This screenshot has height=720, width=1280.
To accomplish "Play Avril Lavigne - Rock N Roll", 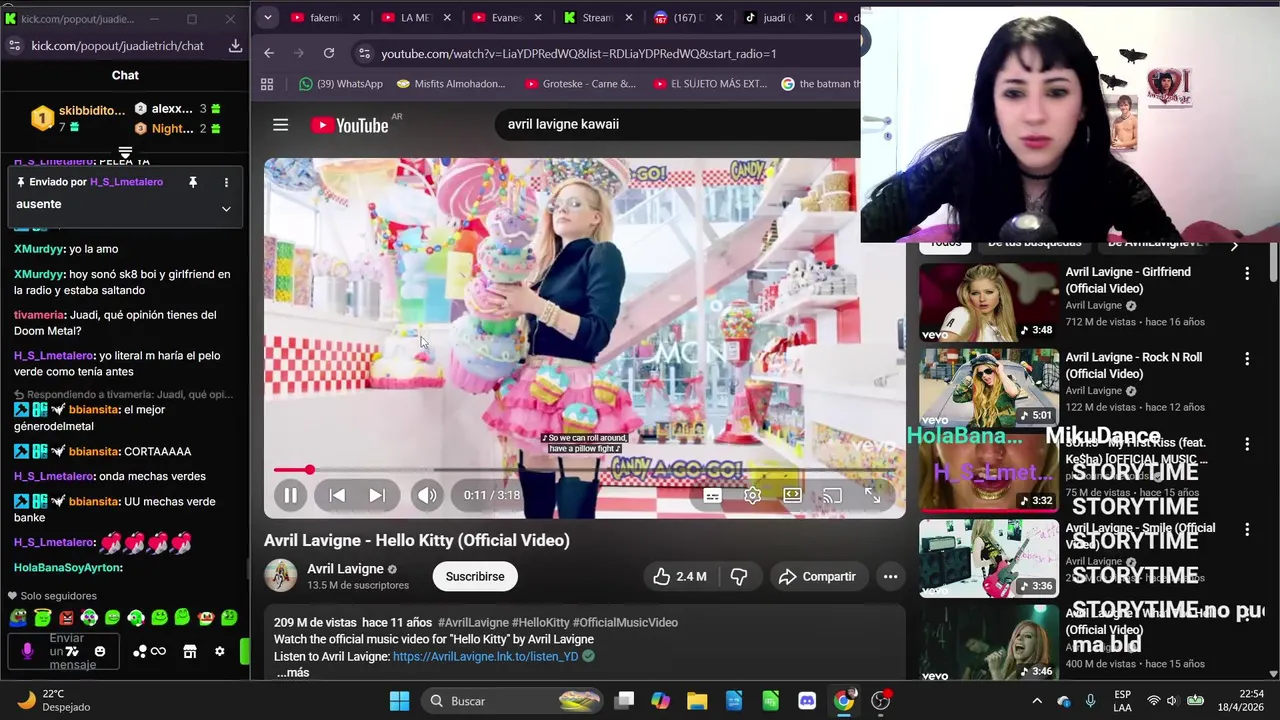I will click(x=988, y=388).
